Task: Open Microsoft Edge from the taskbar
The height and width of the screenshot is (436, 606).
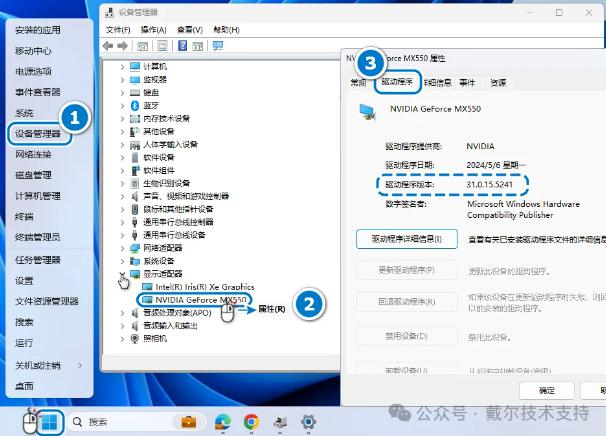Action: [223, 422]
